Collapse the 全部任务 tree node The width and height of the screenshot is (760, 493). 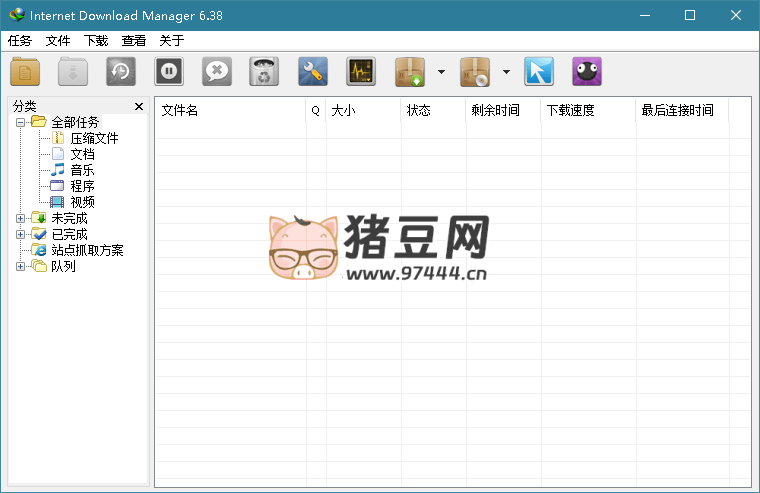click(21, 122)
